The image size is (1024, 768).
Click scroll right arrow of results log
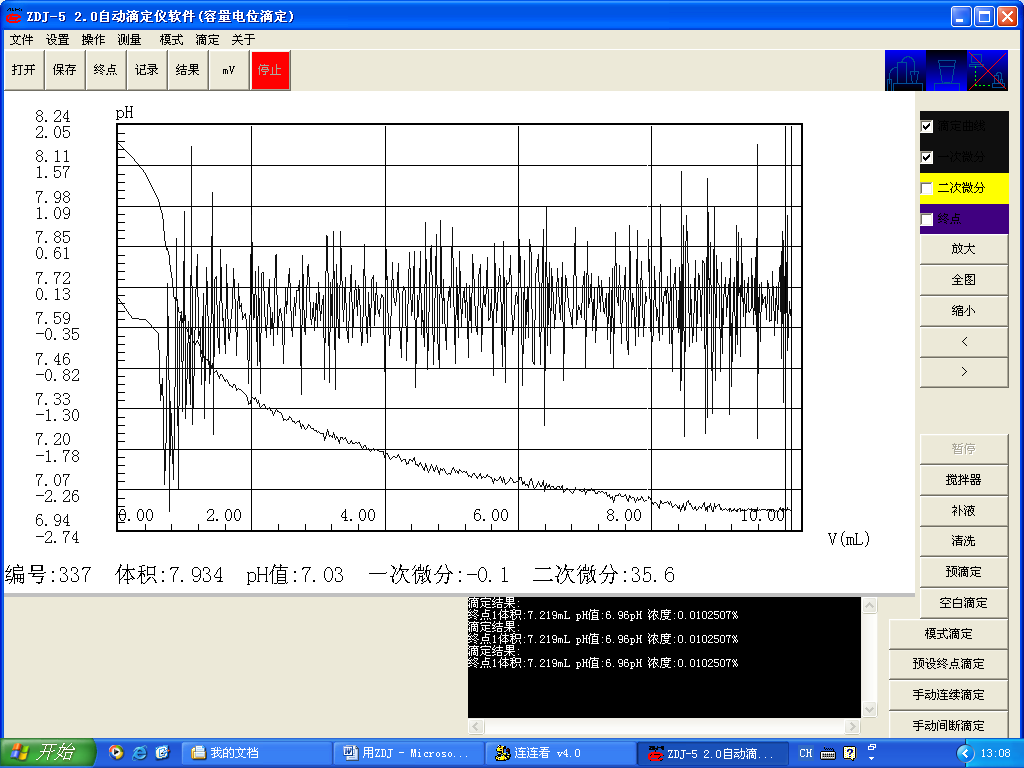853,727
